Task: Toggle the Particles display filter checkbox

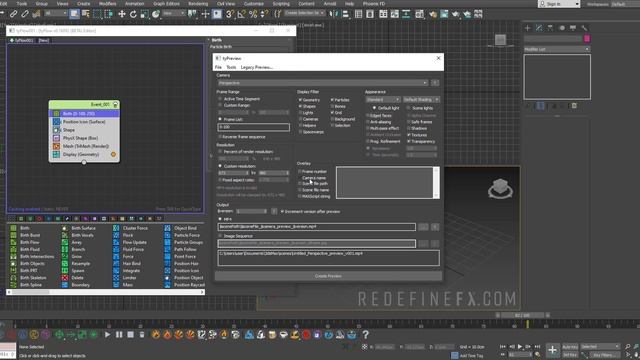Action: pos(332,100)
